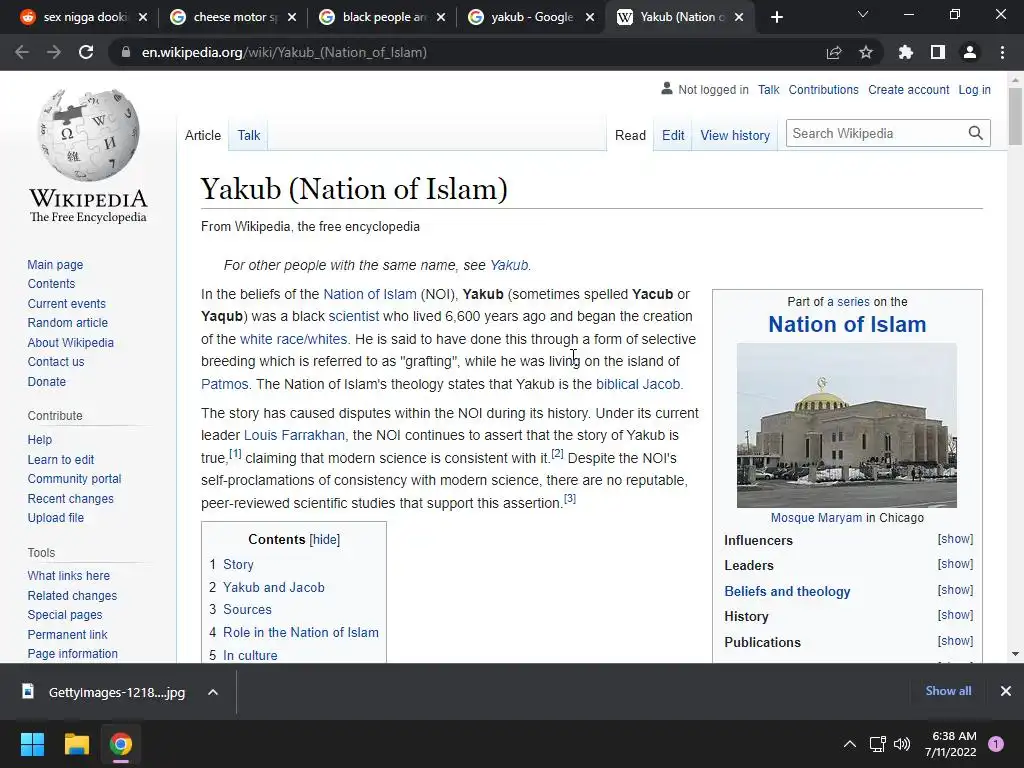Open the tab search chevron

click(x=863, y=14)
